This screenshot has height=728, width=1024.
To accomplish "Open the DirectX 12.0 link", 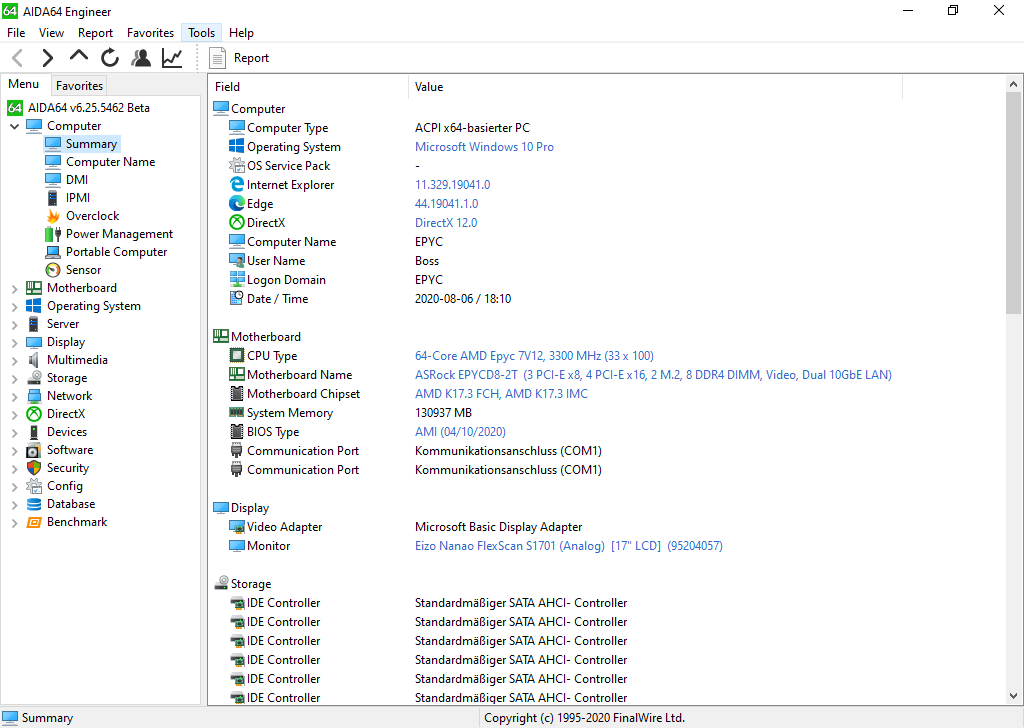I will (446, 223).
